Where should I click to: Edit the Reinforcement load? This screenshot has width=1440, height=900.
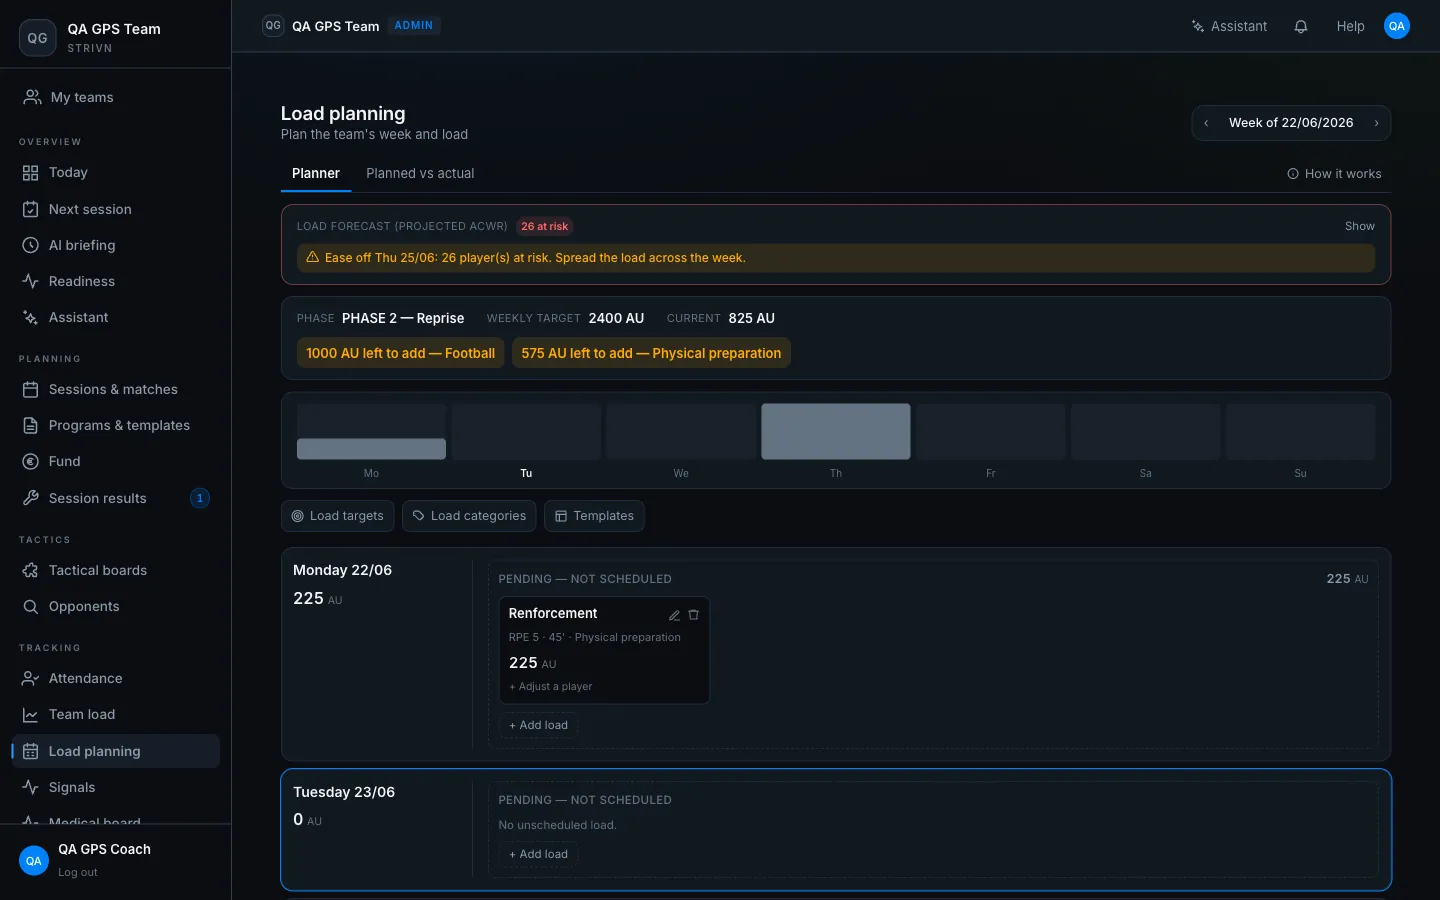point(674,615)
